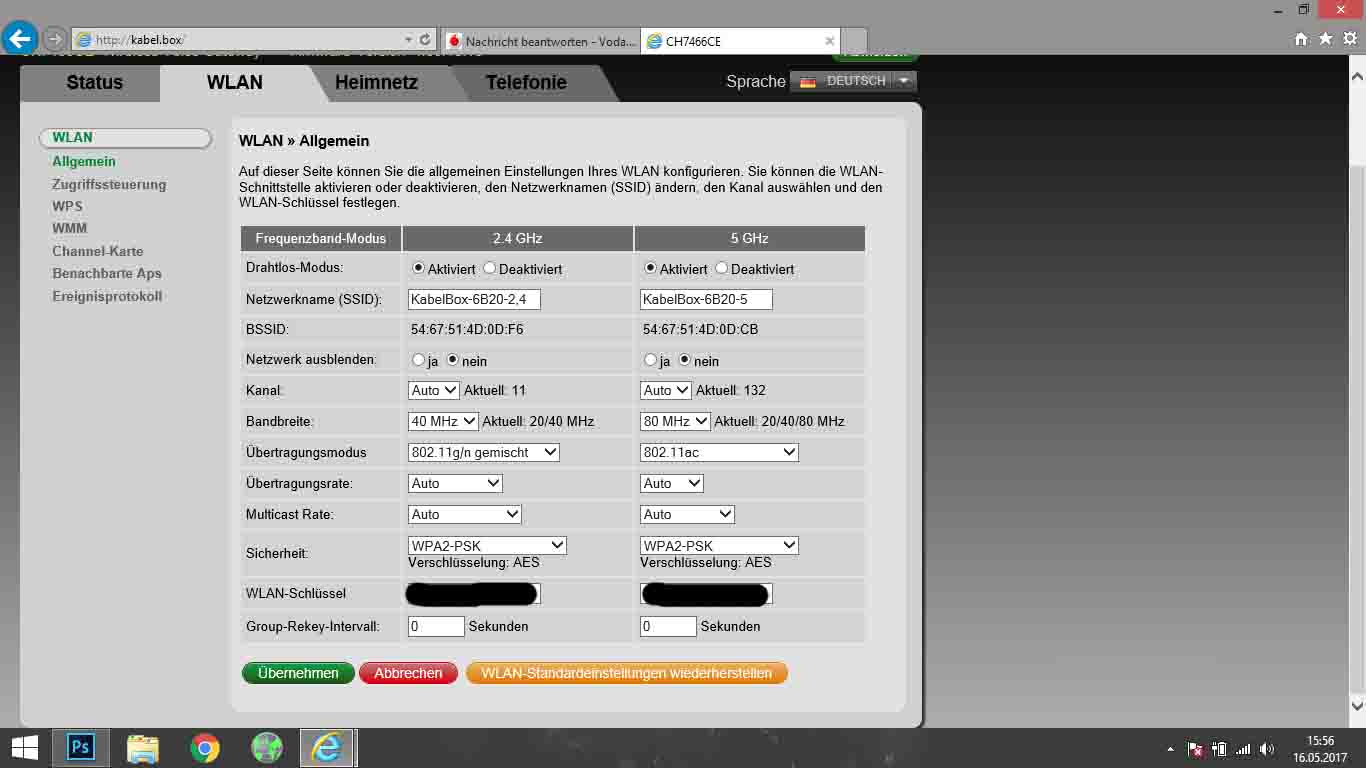Disable the 5 GHz wireless mode
Image resolution: width=1366 pixels, height=768 pixels.
pos(722,268)
